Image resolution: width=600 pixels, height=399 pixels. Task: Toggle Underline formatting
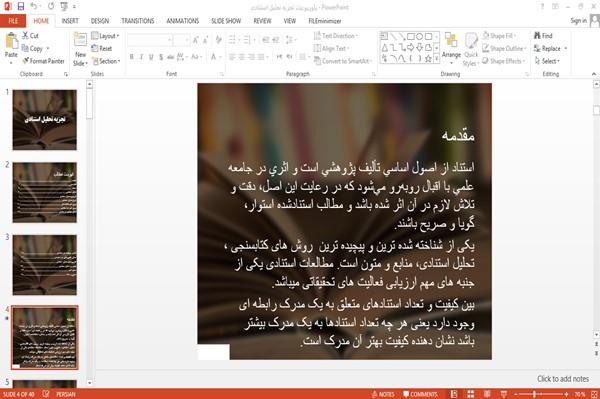151,57
